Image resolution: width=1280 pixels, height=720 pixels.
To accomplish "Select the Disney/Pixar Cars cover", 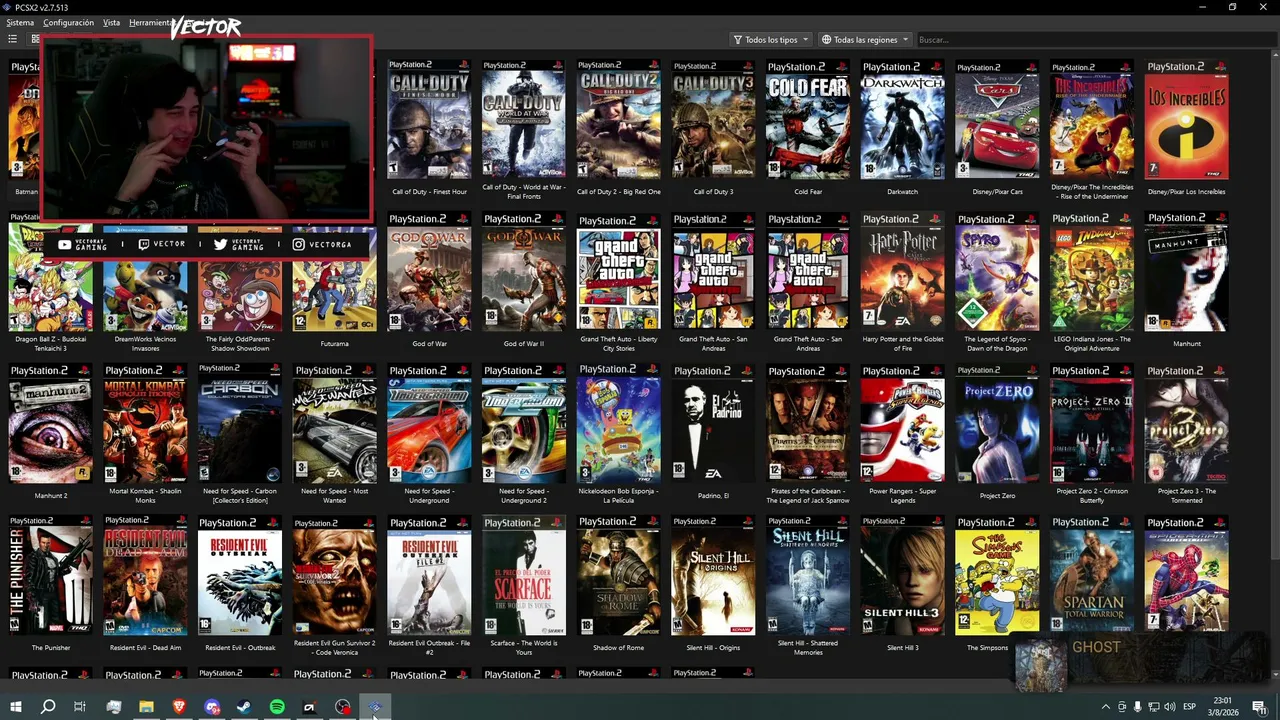I will tap(997, 120).
